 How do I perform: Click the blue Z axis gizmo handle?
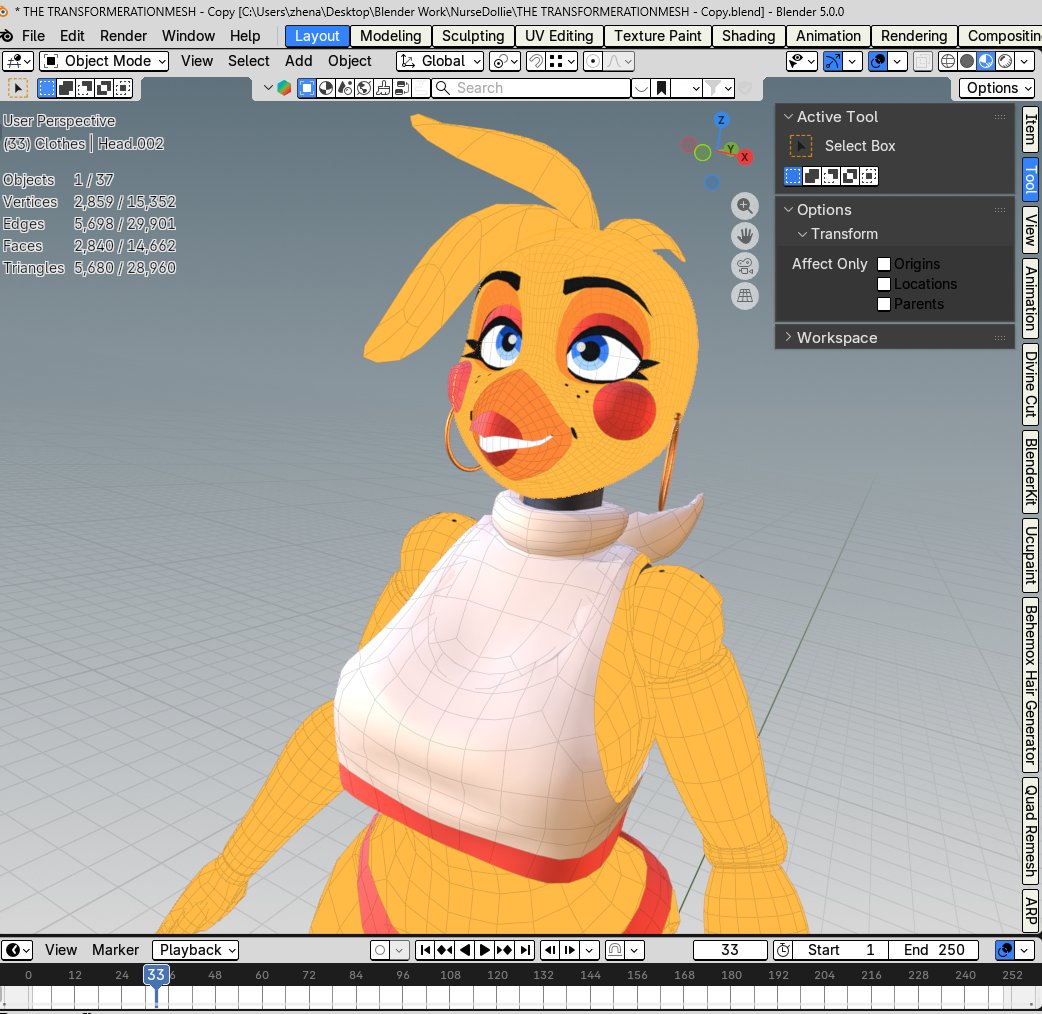(x=721, y=120)
